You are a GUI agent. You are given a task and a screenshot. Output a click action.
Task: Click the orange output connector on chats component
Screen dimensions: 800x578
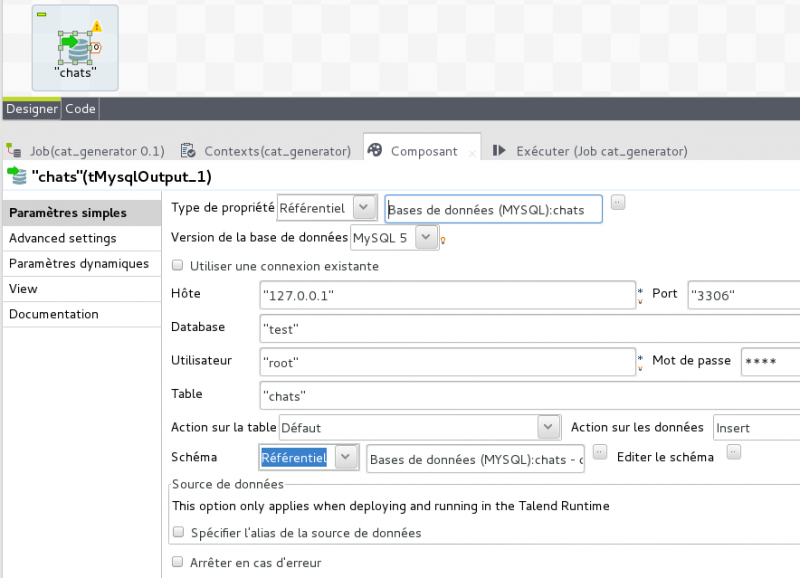96,47
